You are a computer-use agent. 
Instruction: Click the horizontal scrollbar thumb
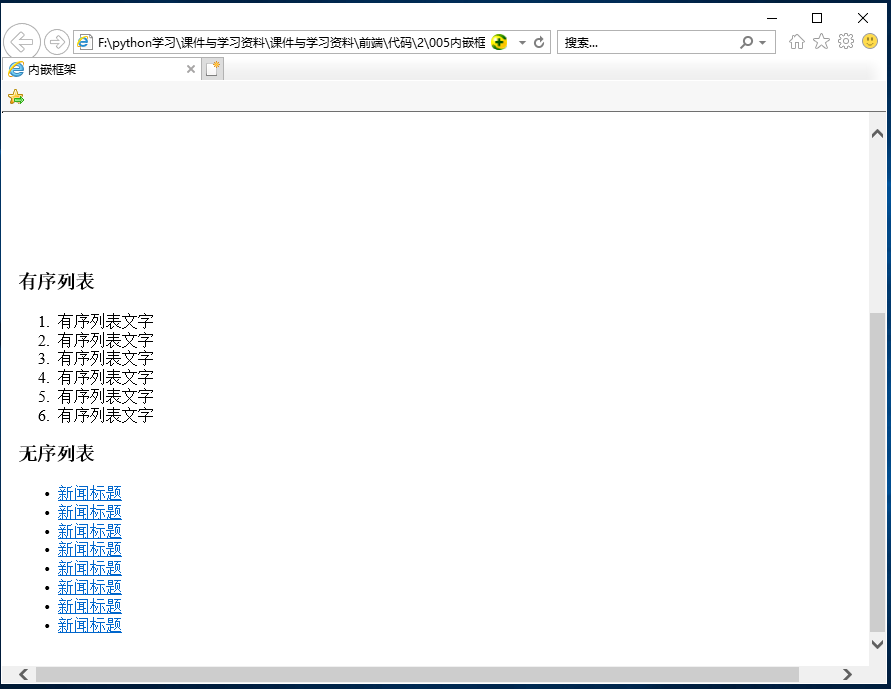[x=418, y=674]
